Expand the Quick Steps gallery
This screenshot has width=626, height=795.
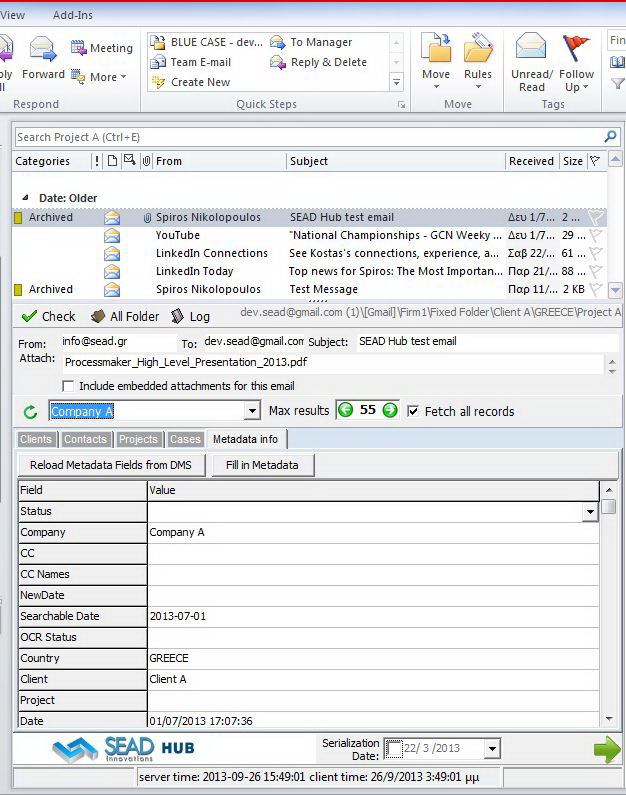click(x=396, y=82)
